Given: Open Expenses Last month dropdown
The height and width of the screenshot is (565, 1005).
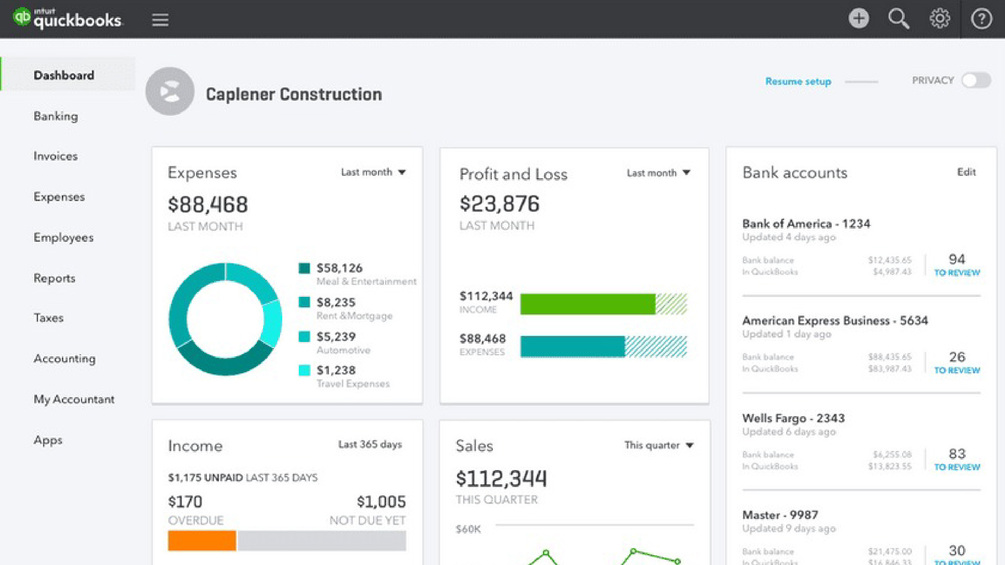Looking at the screenshot, I should tap(374, 172).
